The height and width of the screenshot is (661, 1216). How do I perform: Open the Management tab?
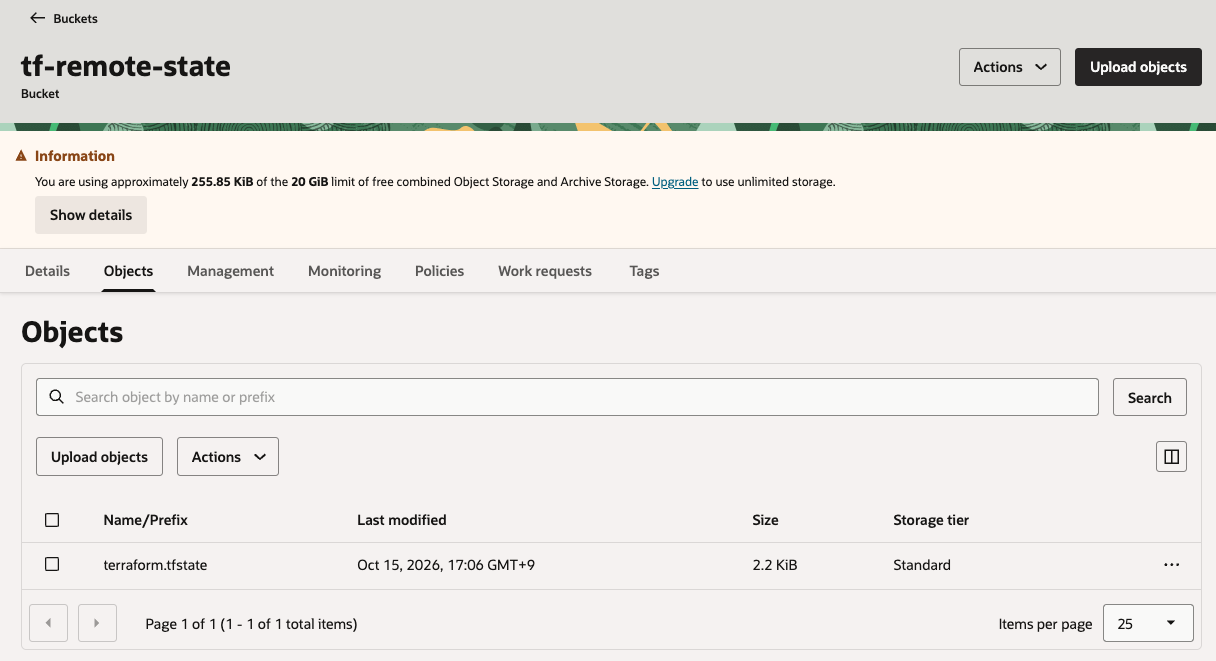pyautogui.click(x=231, y=271)
